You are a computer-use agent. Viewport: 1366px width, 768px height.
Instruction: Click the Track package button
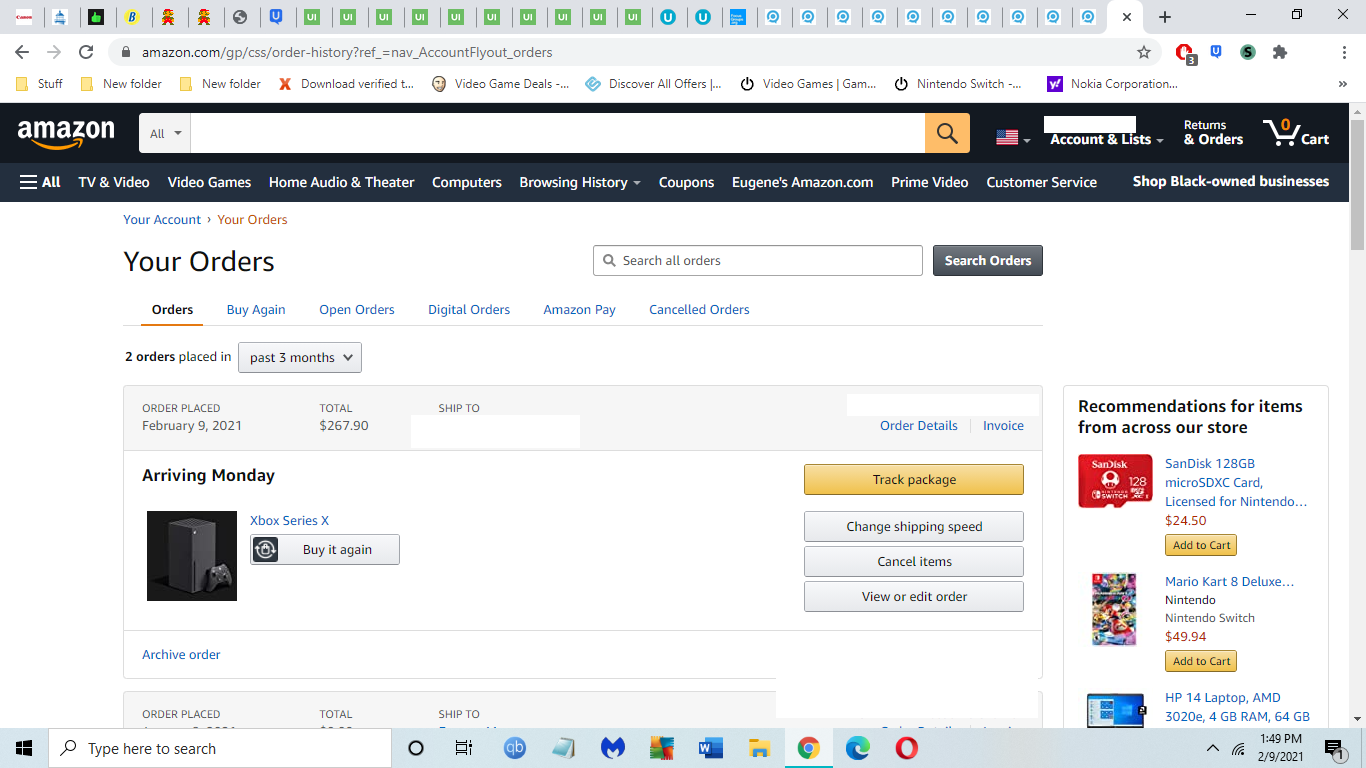[x=914, y=480]
